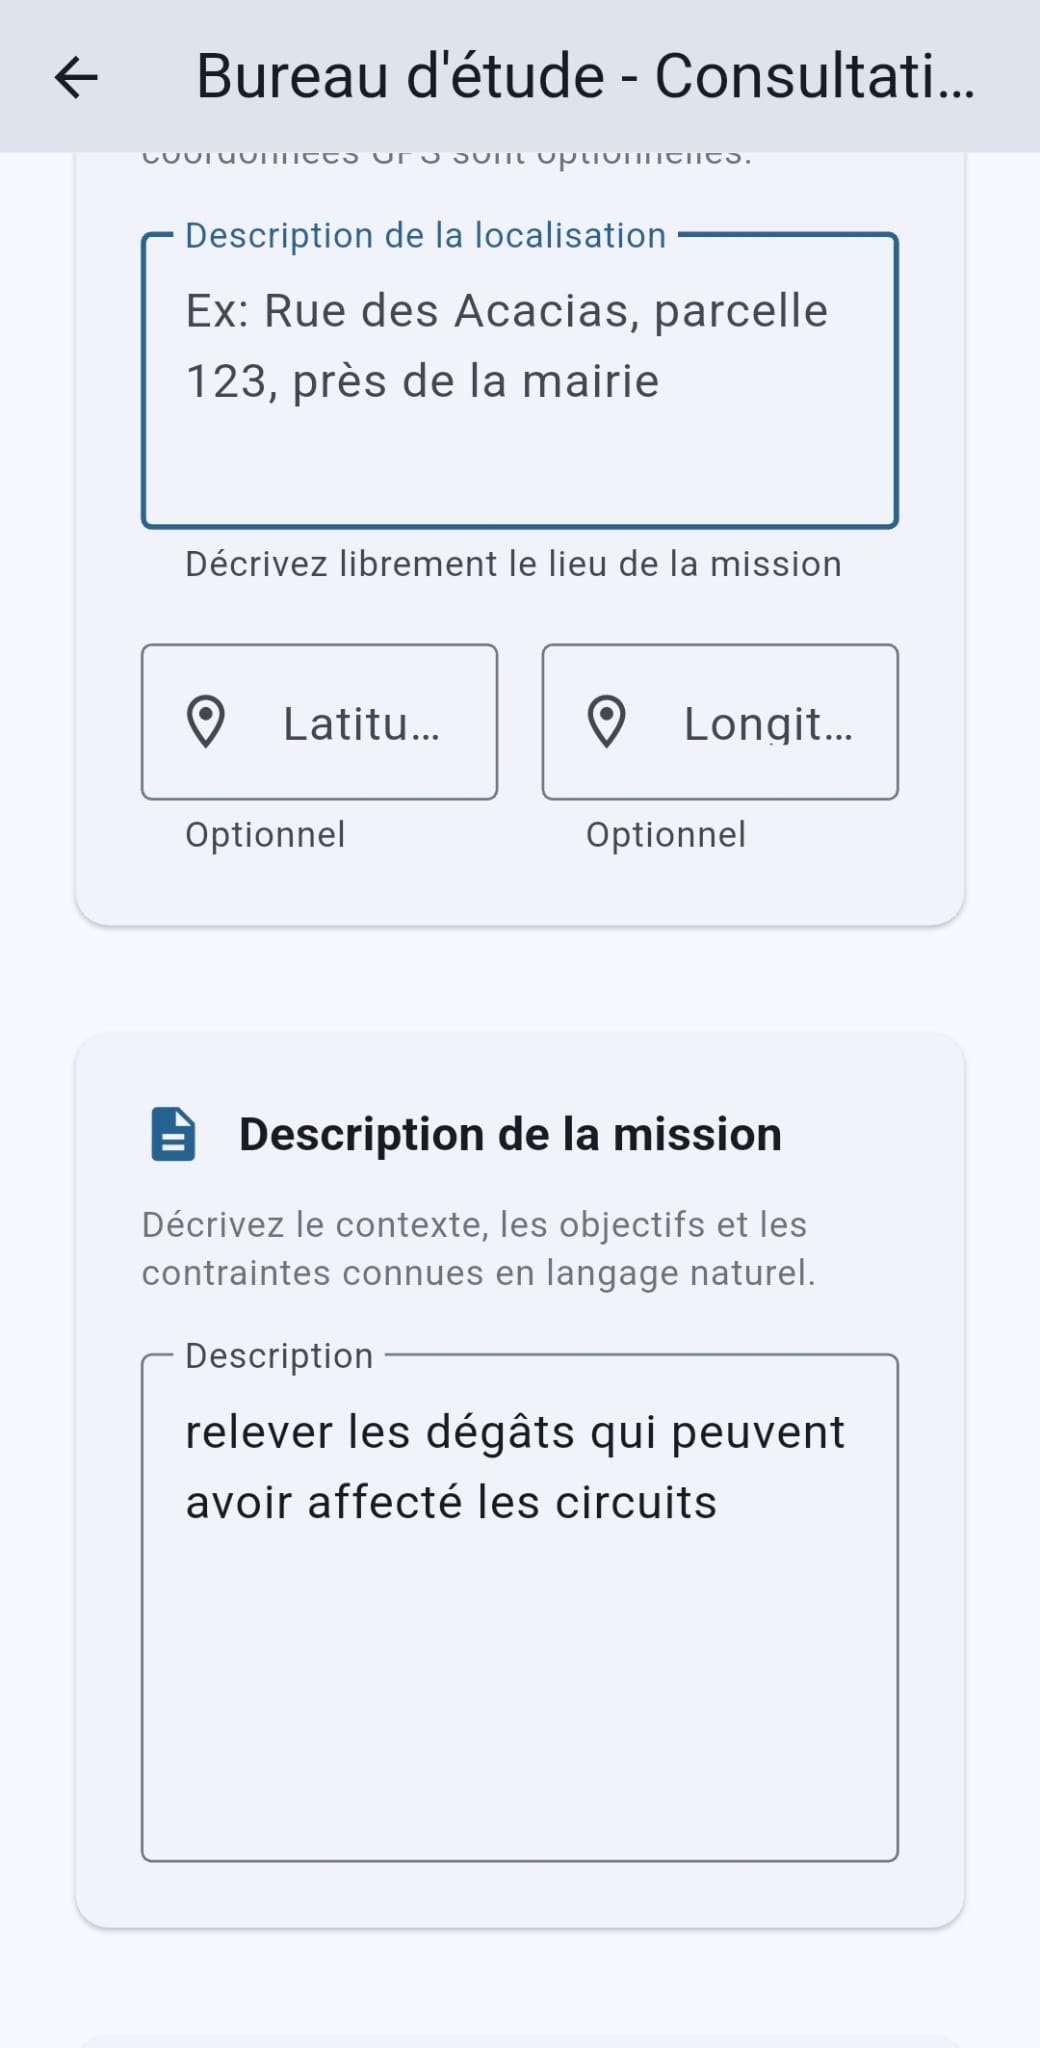Click the word 'relever' in the description text
This screenshot has width=1040, height=2048.
click(260, 1432)
